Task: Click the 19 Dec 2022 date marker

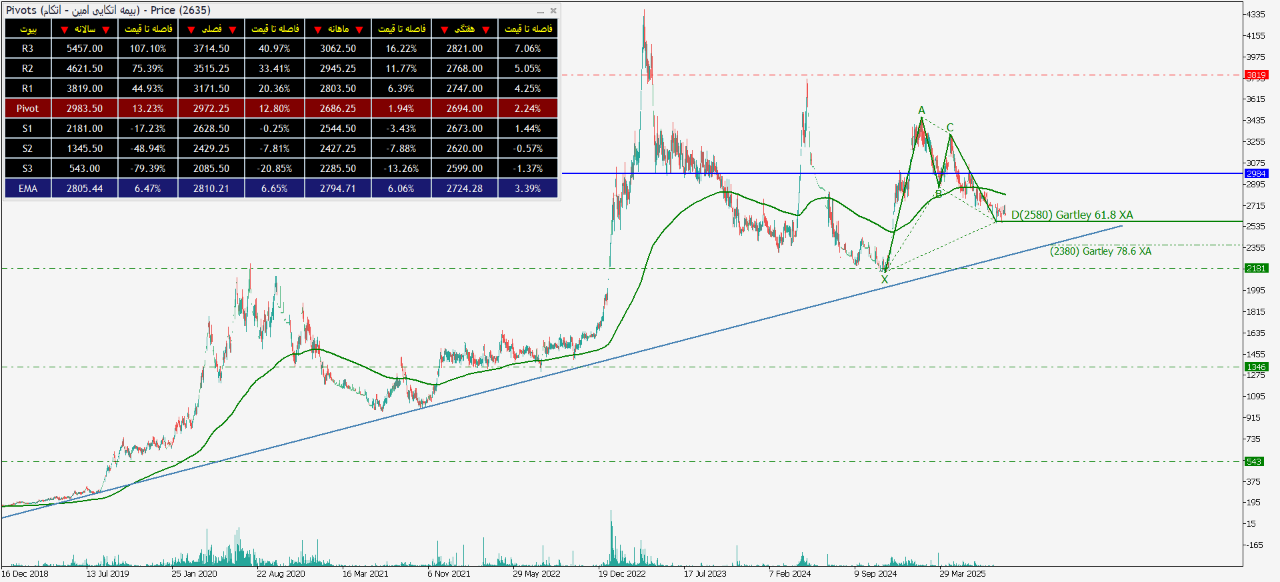Action: [x=625, y=575]
